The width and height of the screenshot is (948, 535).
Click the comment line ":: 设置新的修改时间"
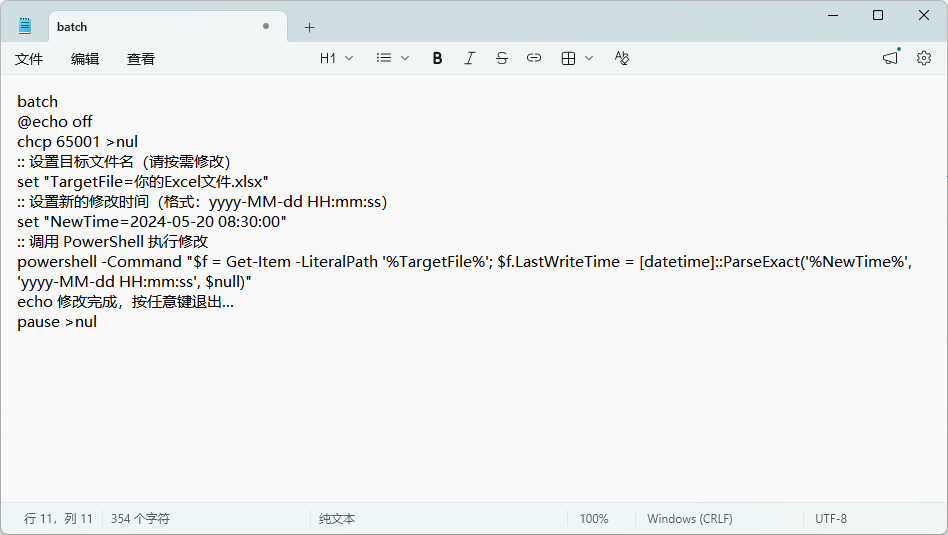[x=202, y=201]
